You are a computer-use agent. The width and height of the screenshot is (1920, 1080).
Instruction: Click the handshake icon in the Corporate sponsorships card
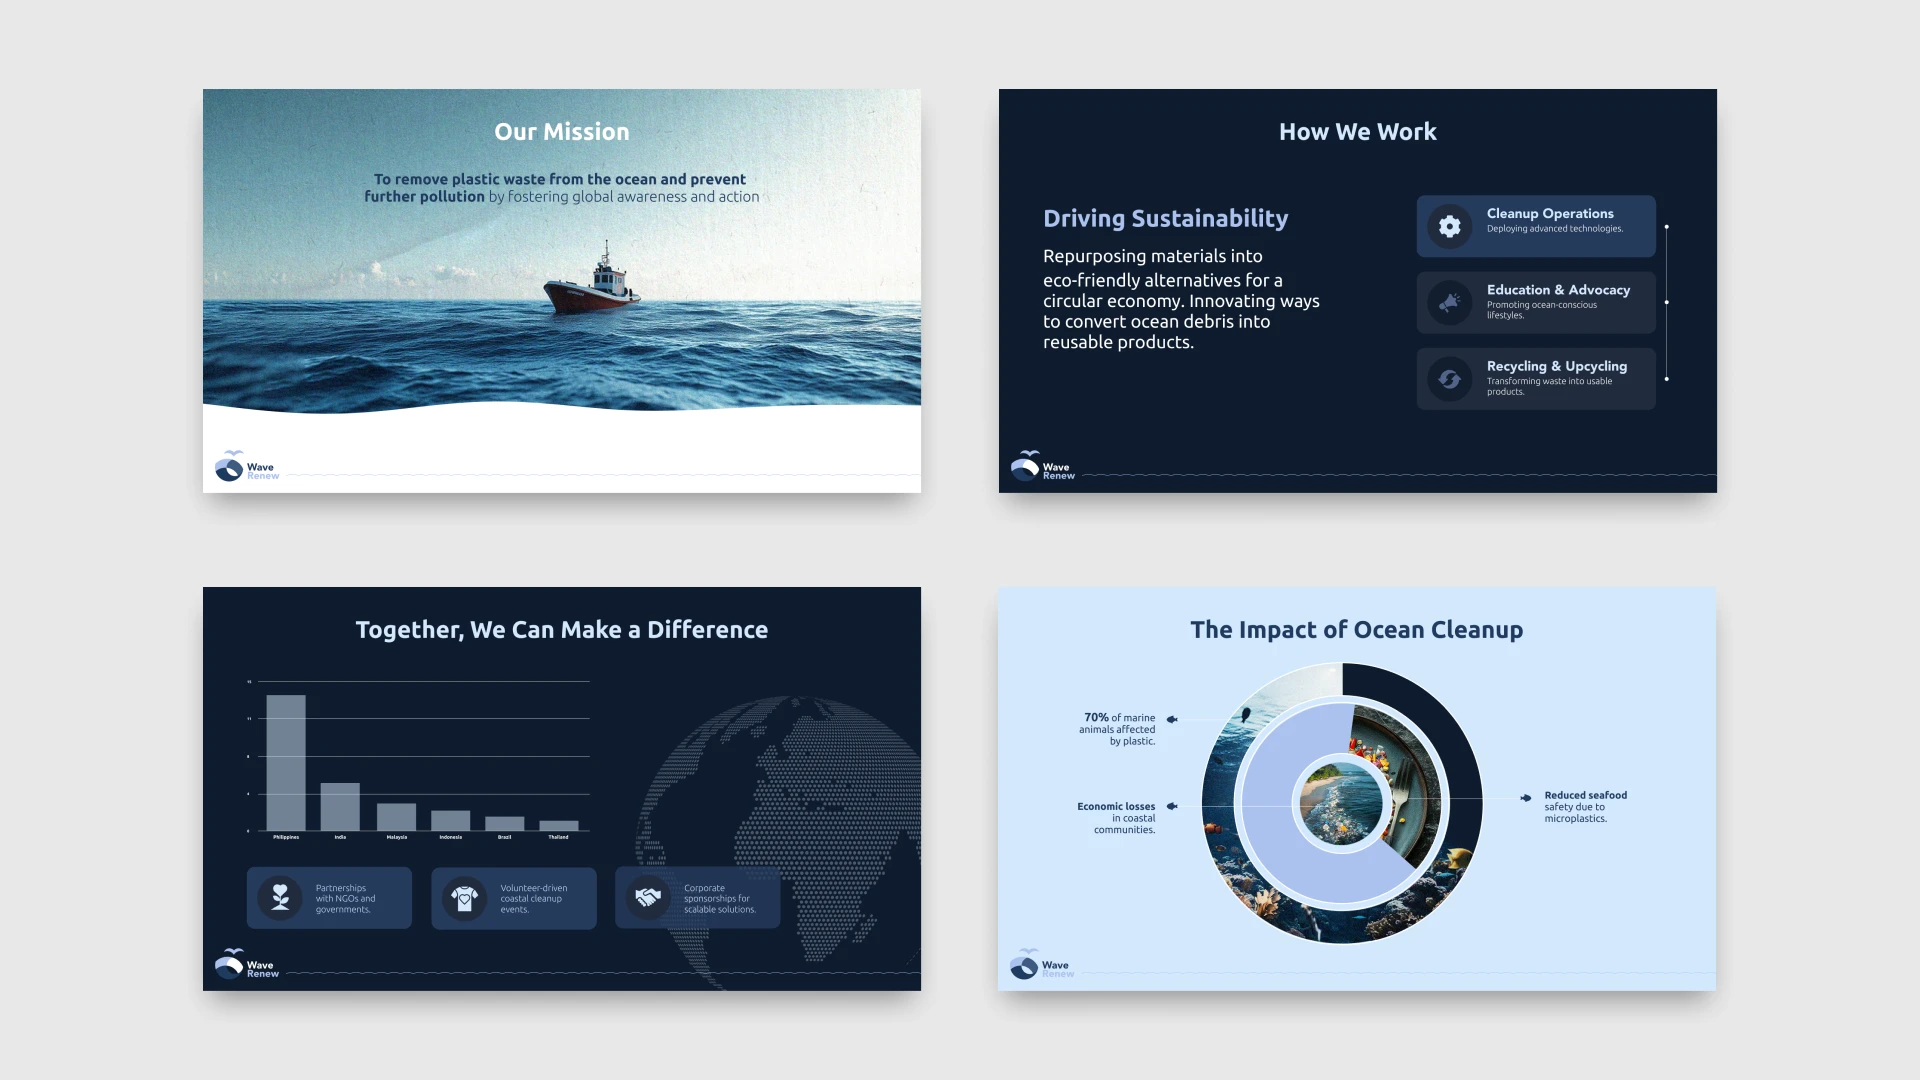click(648, 898)
